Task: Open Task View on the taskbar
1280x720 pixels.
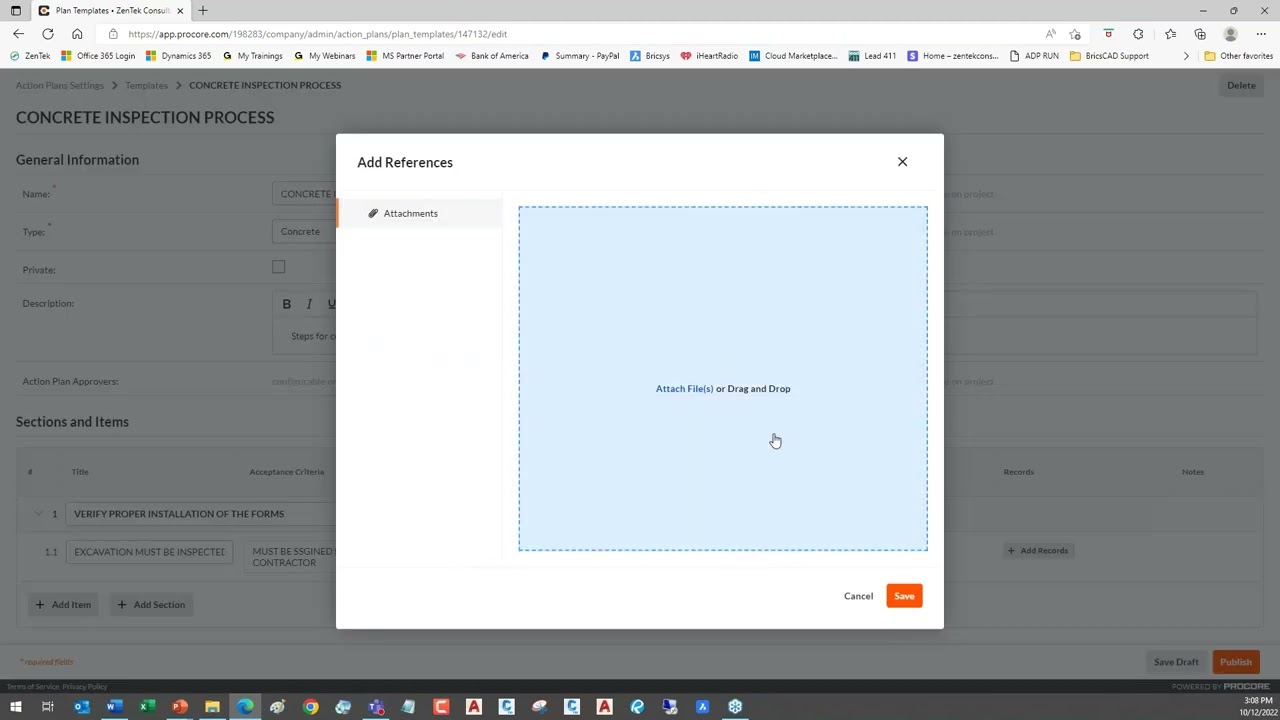Action: pyautogui.click(x=47, y=707)
